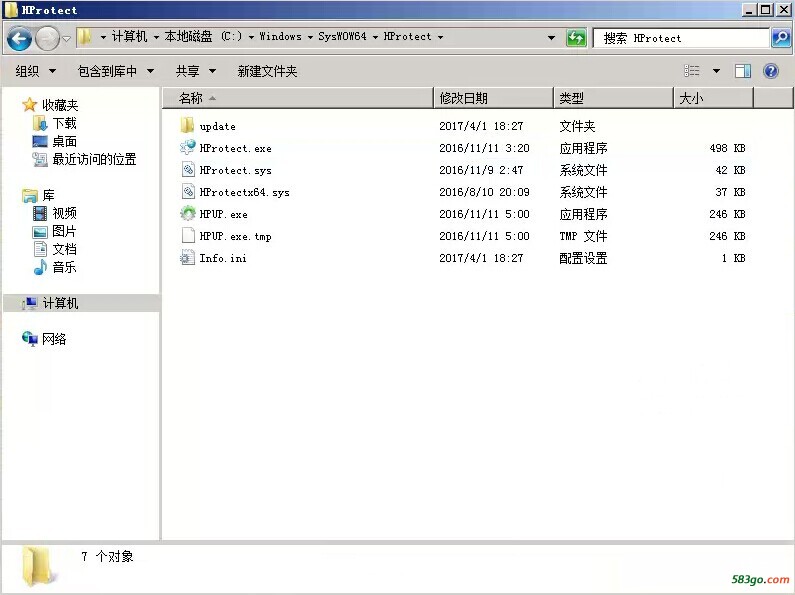Open the view options dropdown arrow
Viewport: 795px width, 595px height.
(716, 71)
